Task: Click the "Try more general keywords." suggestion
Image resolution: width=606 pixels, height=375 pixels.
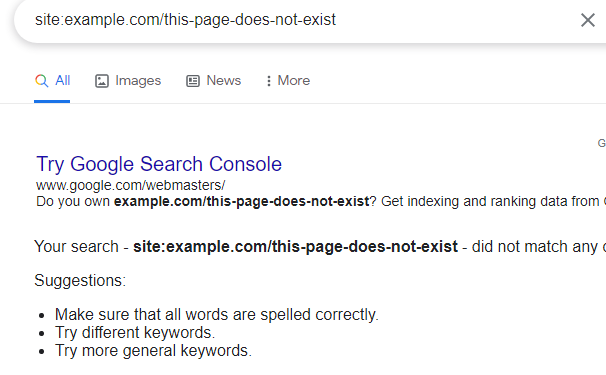Action: (x=153, y=351)
